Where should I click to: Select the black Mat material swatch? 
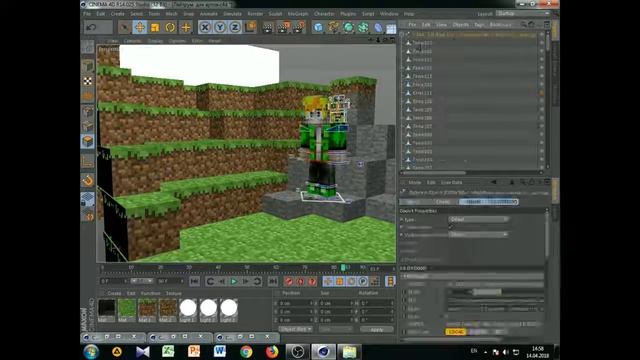coord(107,309)
